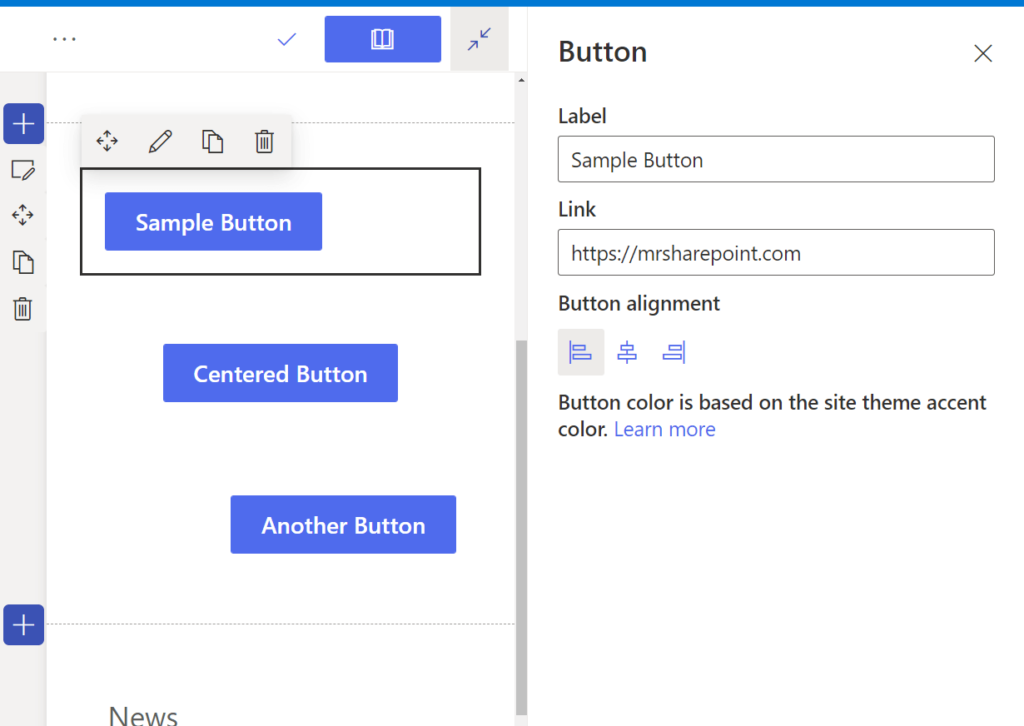Focus the Label input with Sample Button
Image resolution: width=1024 pixels, height=726 pixels.
click(x=776, y=159)
